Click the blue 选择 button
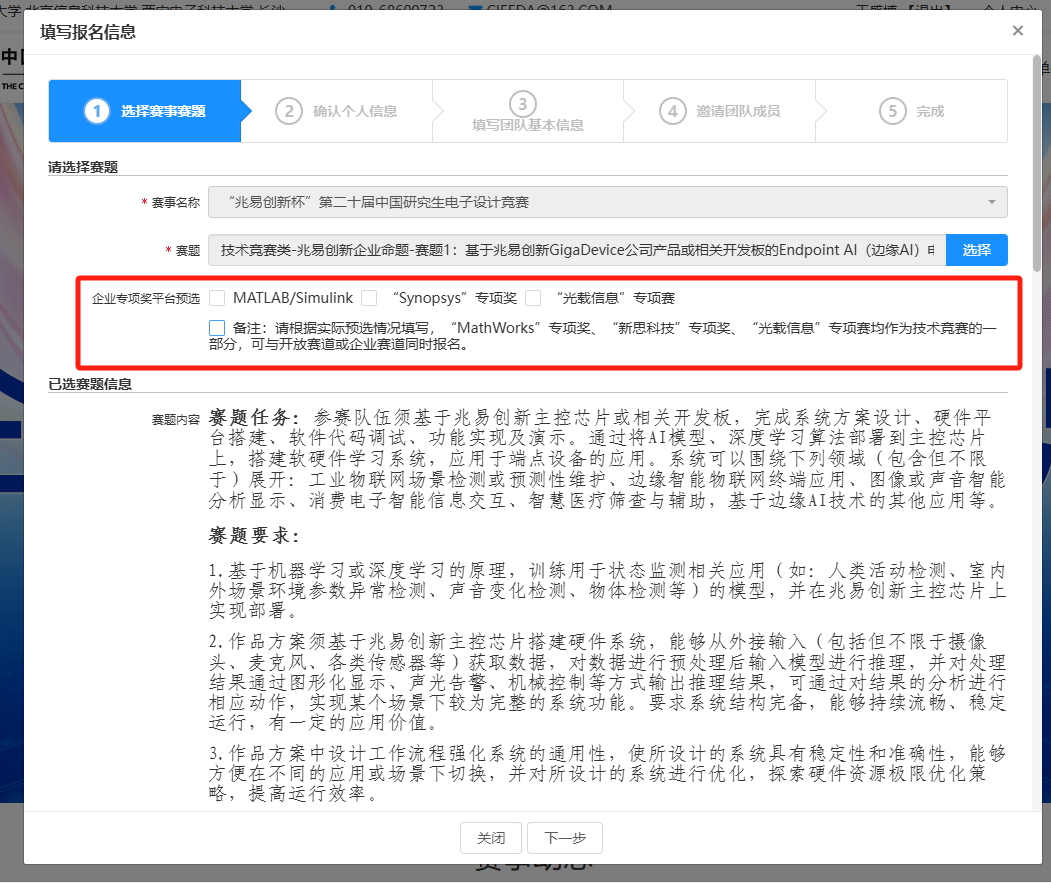This screenshot has width=1051, height=883. pos(977,250)
